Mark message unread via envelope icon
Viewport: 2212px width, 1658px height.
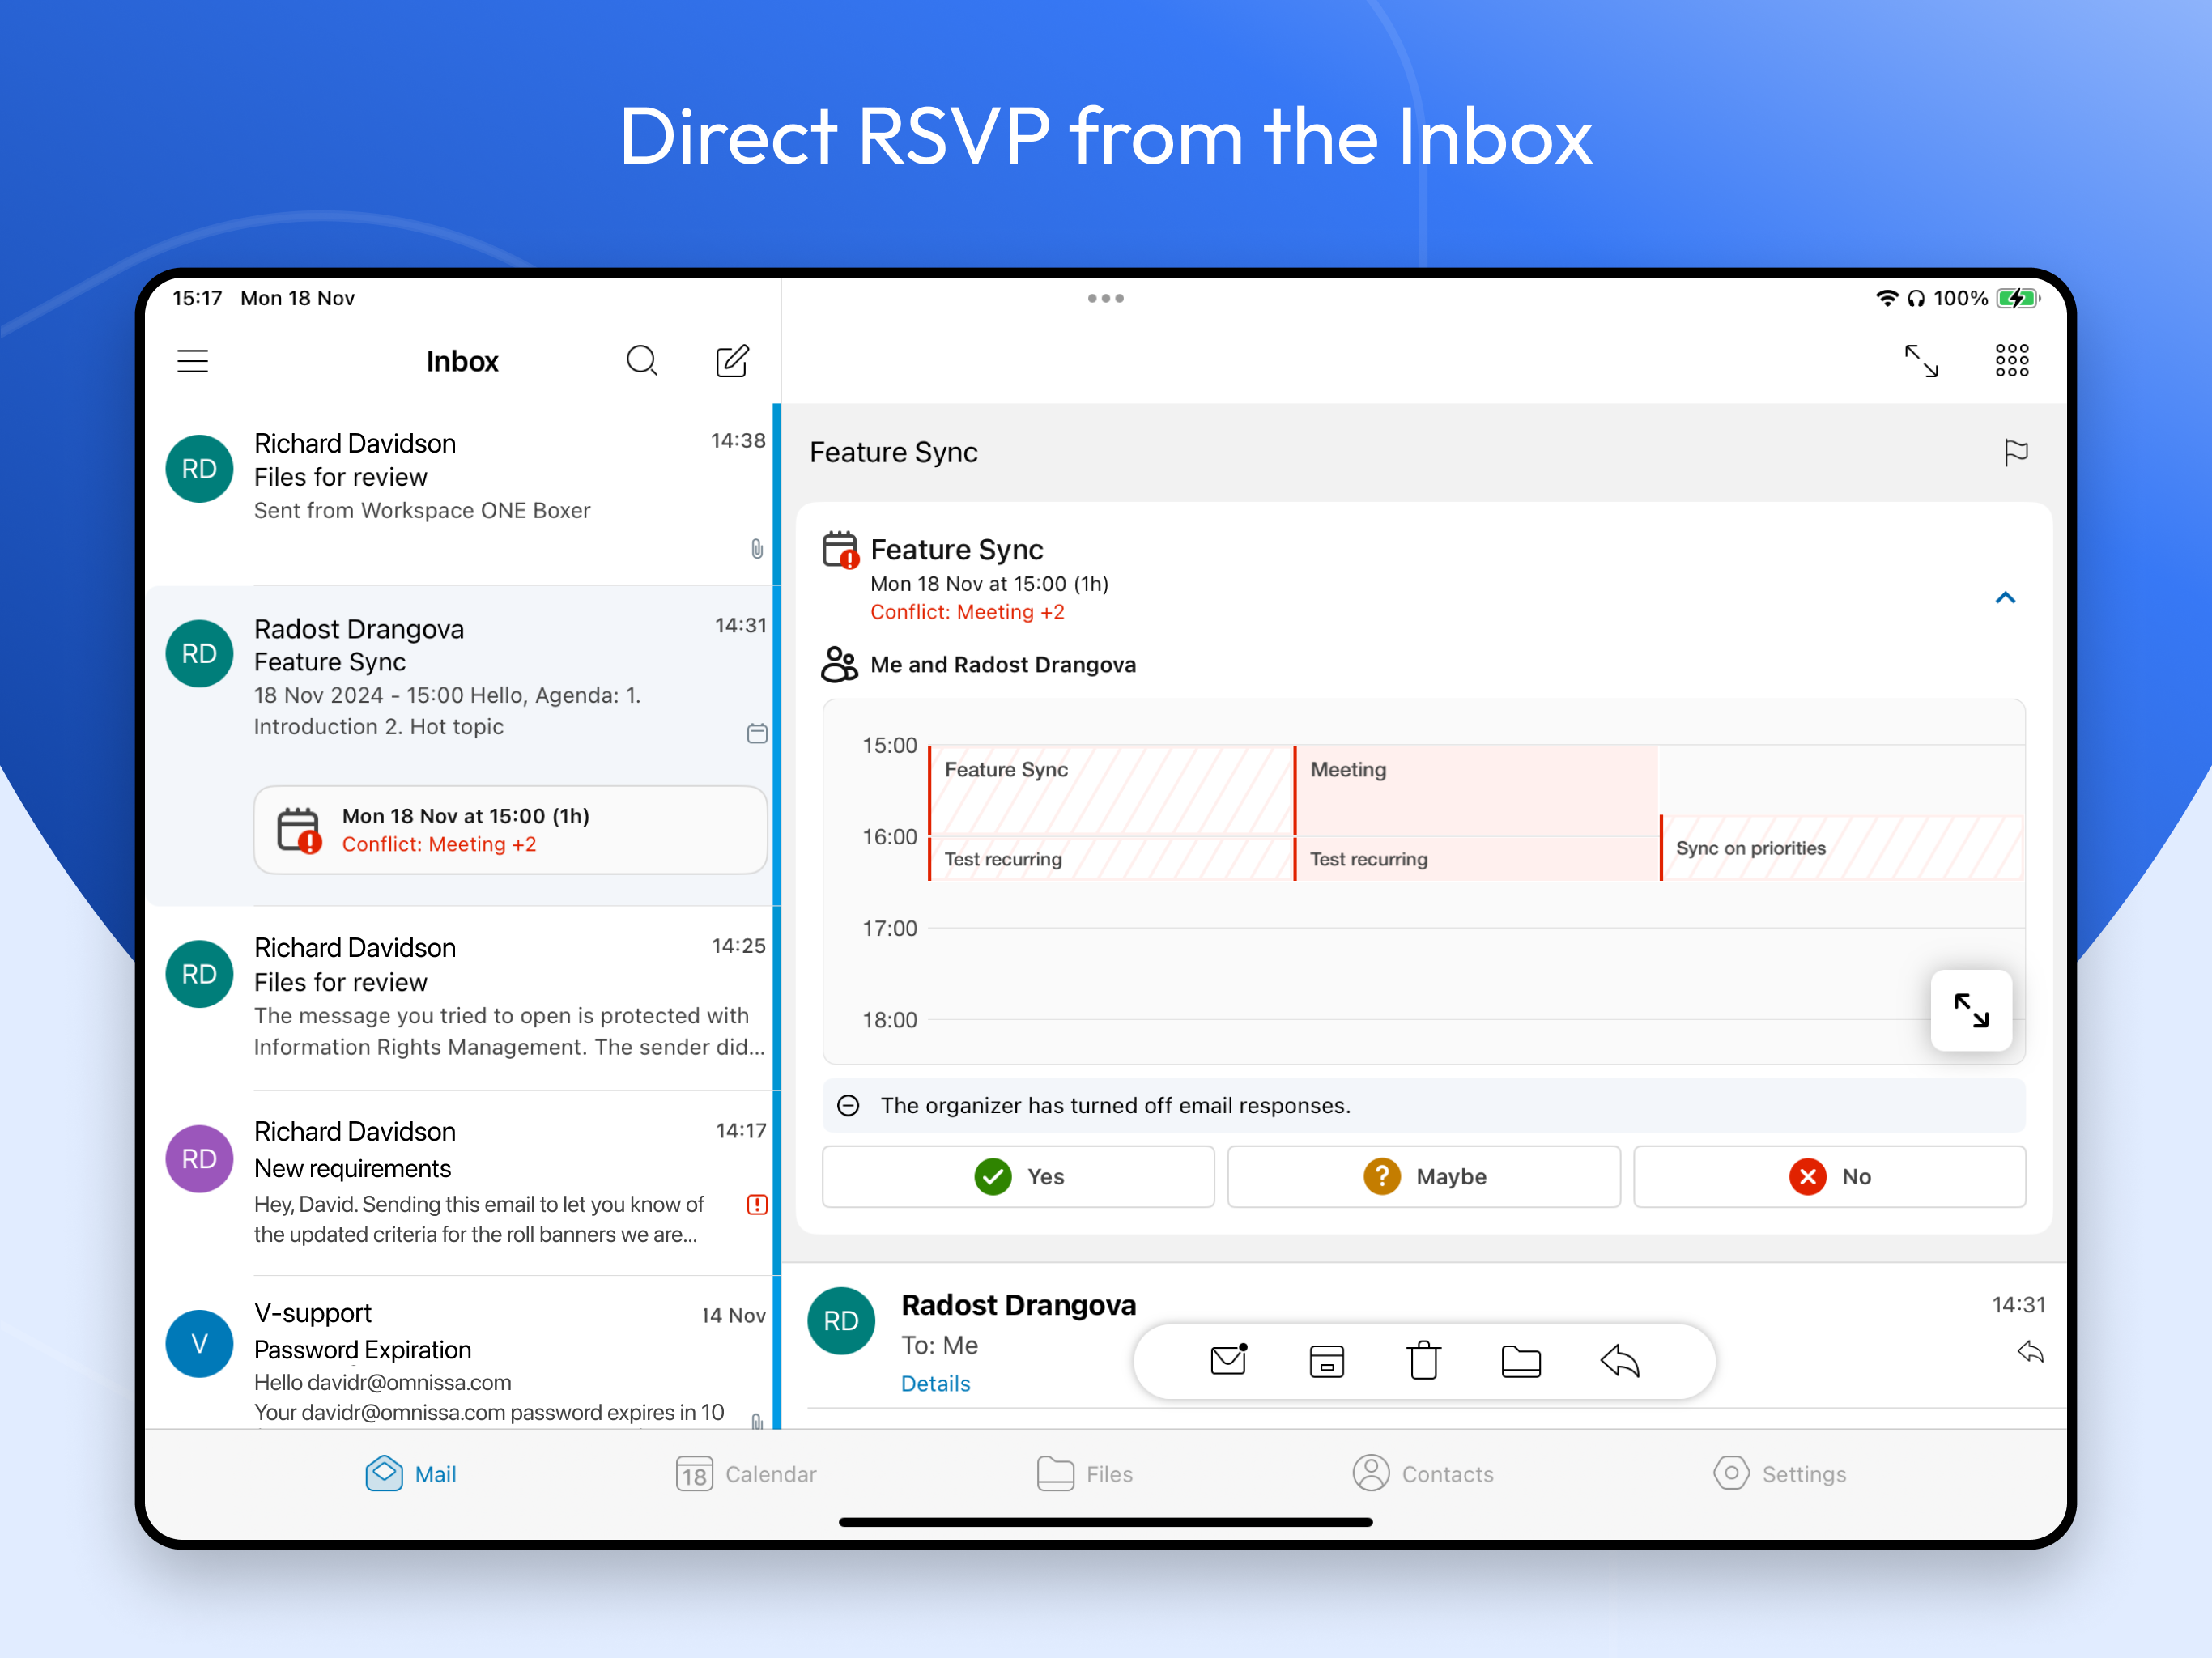(x=1228, y=1361)
